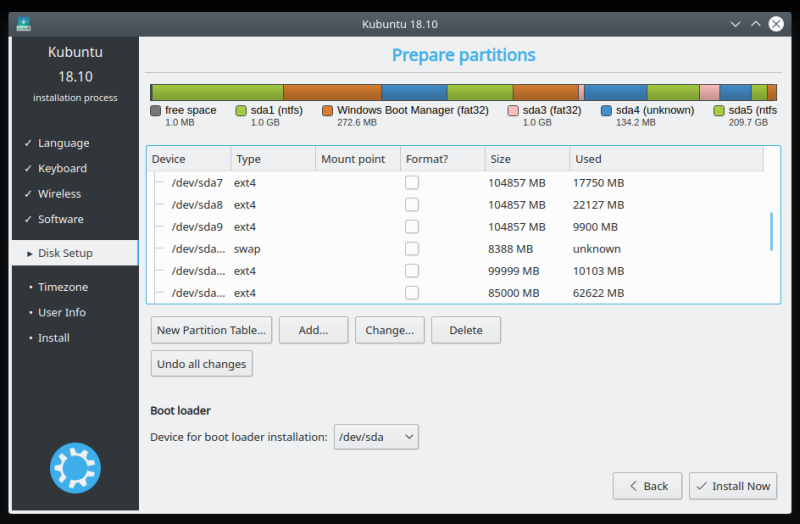Go Back to previous step
This screenshot has width=800, height=524.
pos(647,486)
